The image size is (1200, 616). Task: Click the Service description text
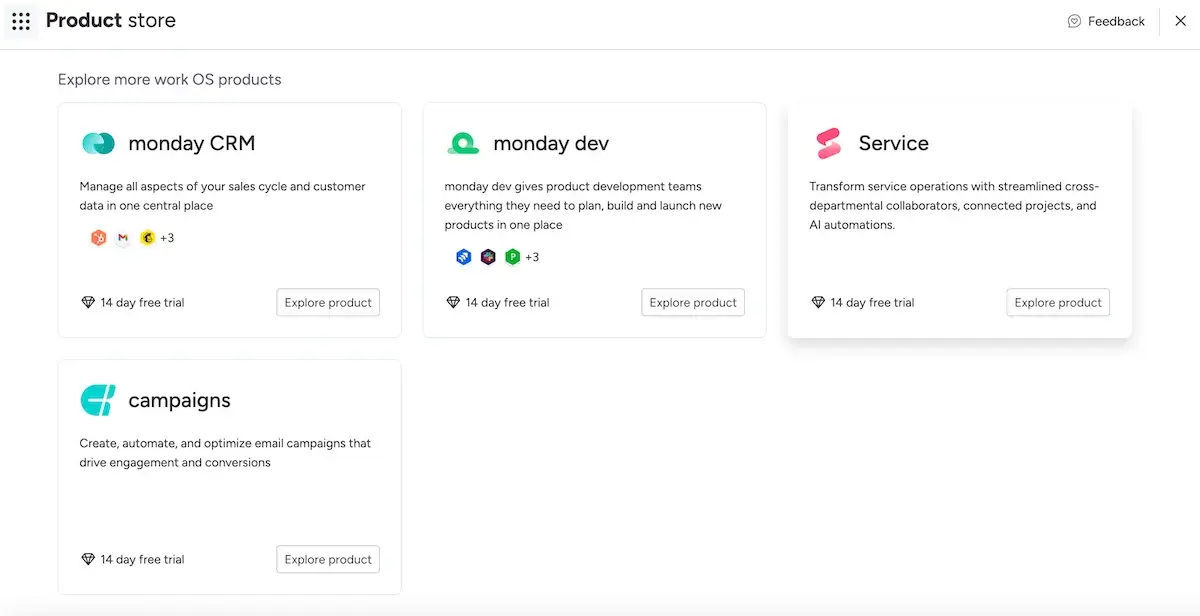tap(954, 206)
